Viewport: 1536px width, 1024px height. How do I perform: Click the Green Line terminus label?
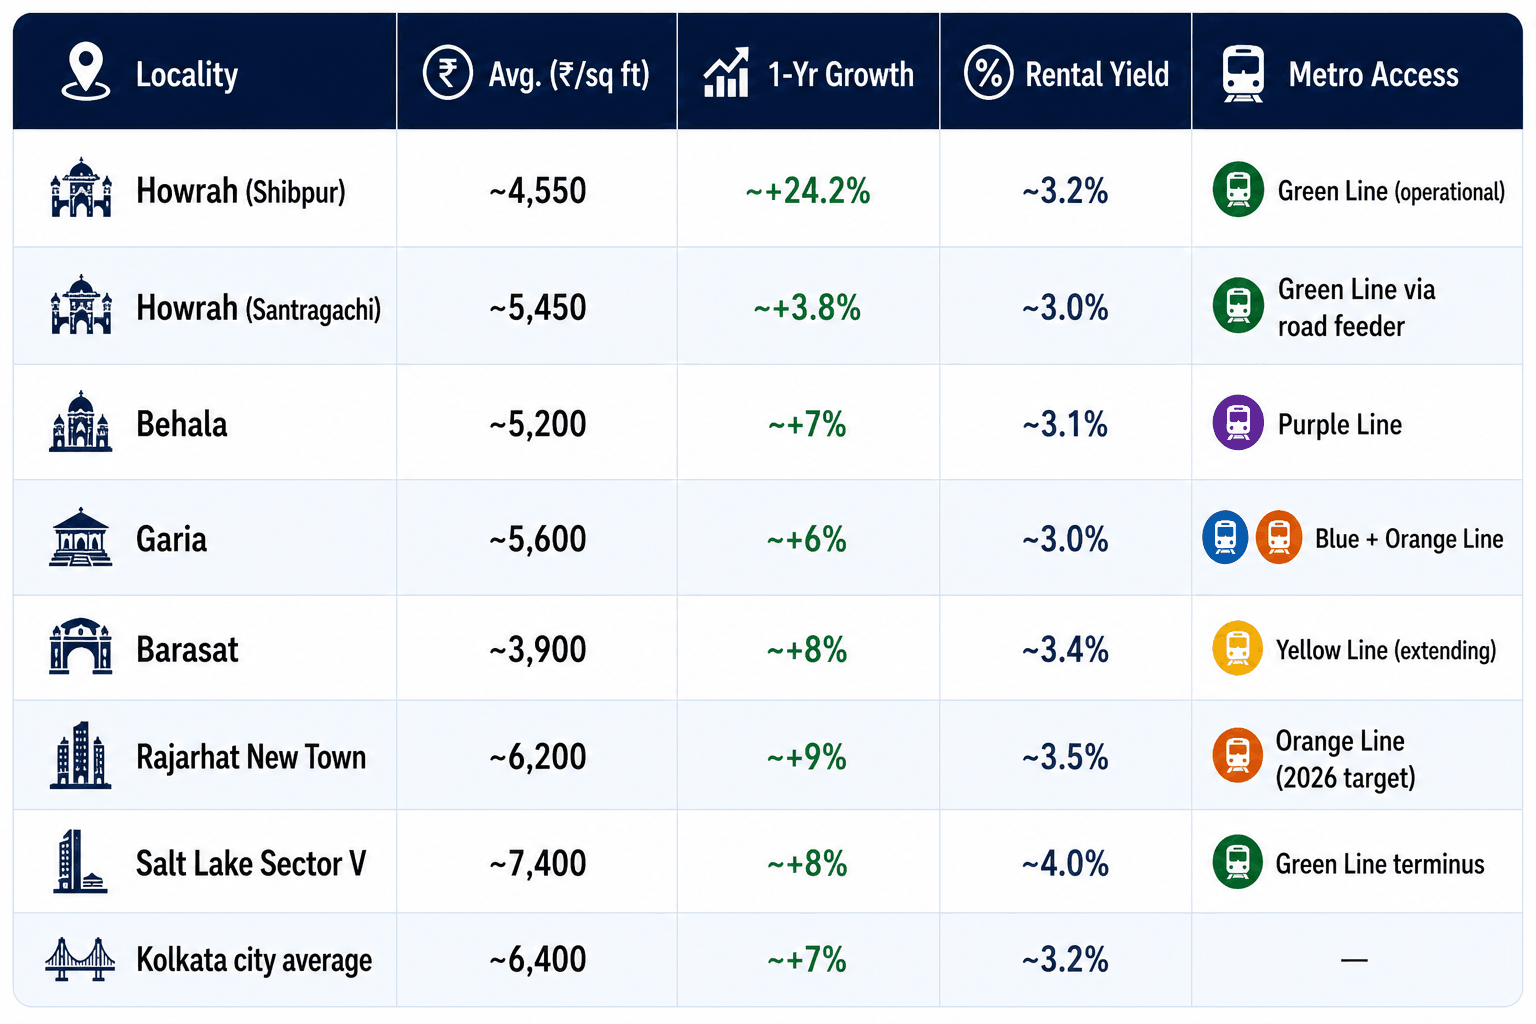point(1380,864)
